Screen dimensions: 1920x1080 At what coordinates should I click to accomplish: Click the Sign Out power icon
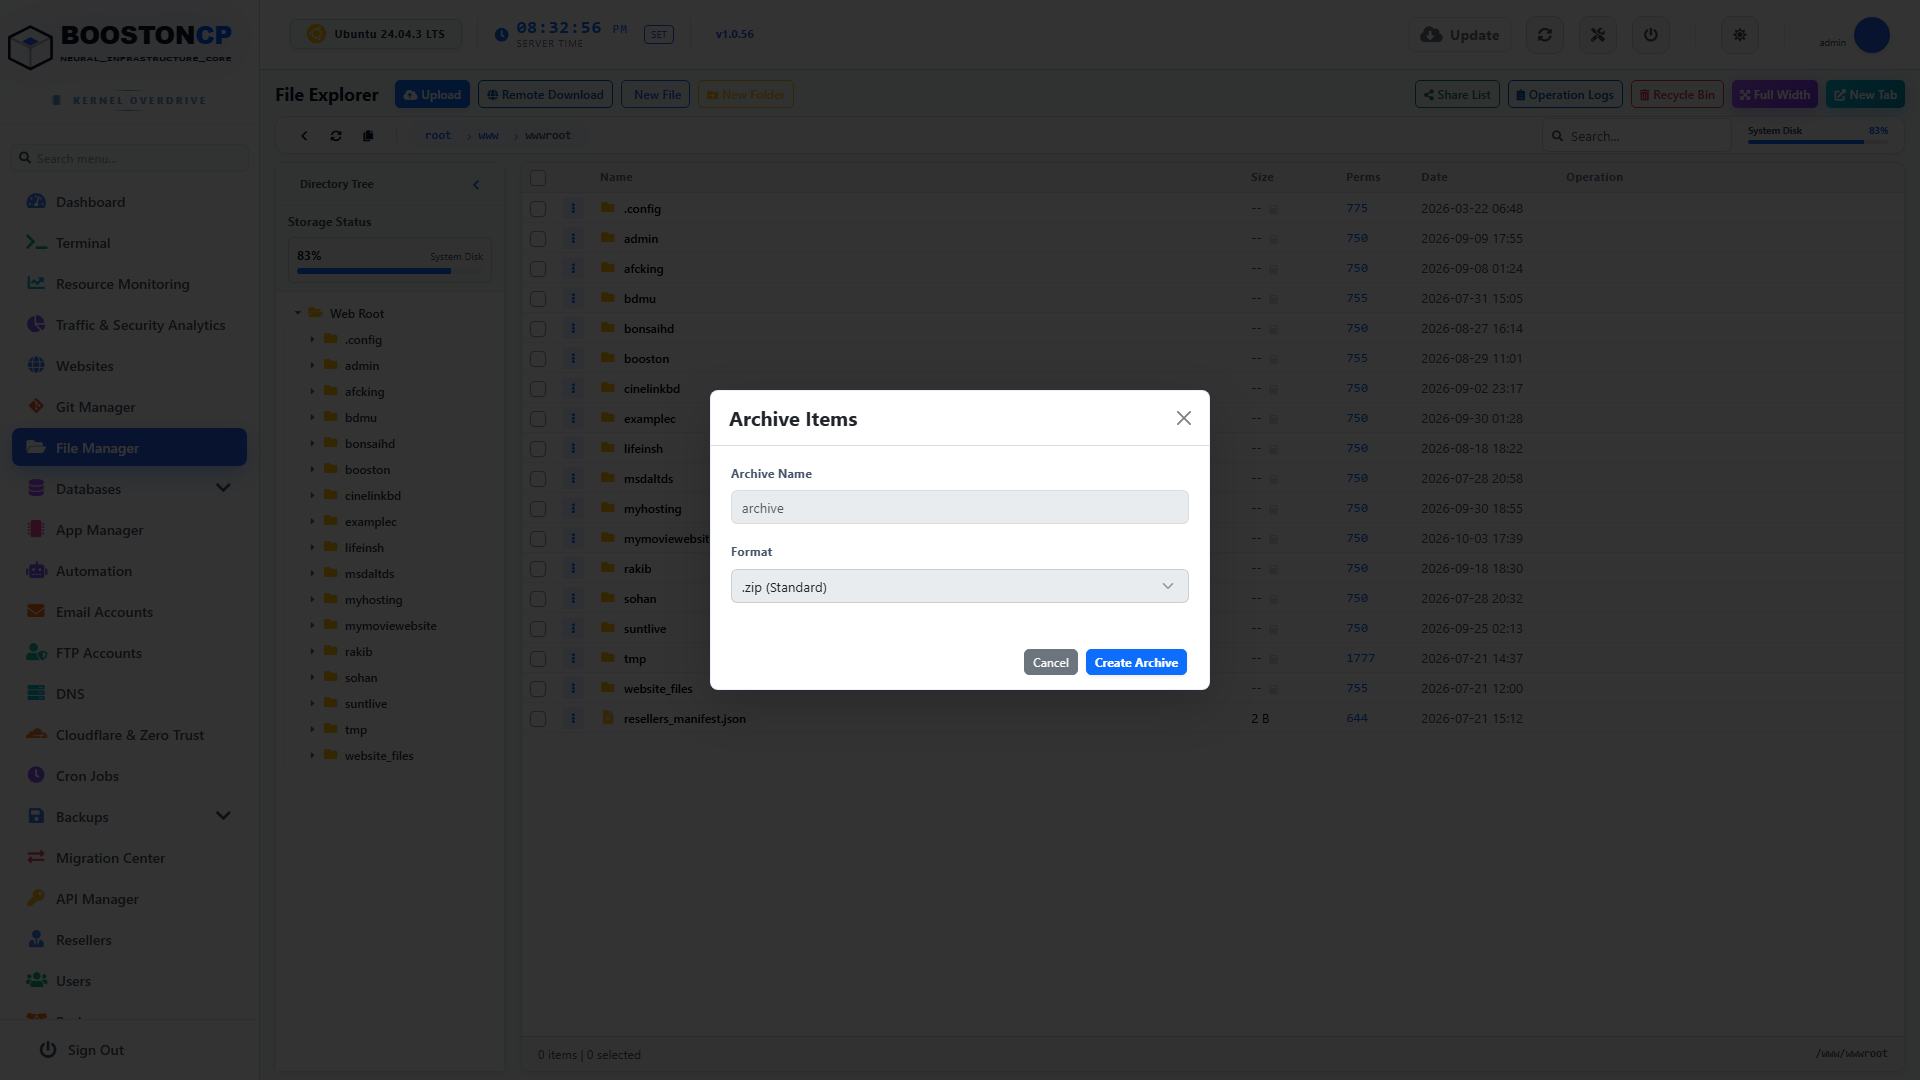47,1049
